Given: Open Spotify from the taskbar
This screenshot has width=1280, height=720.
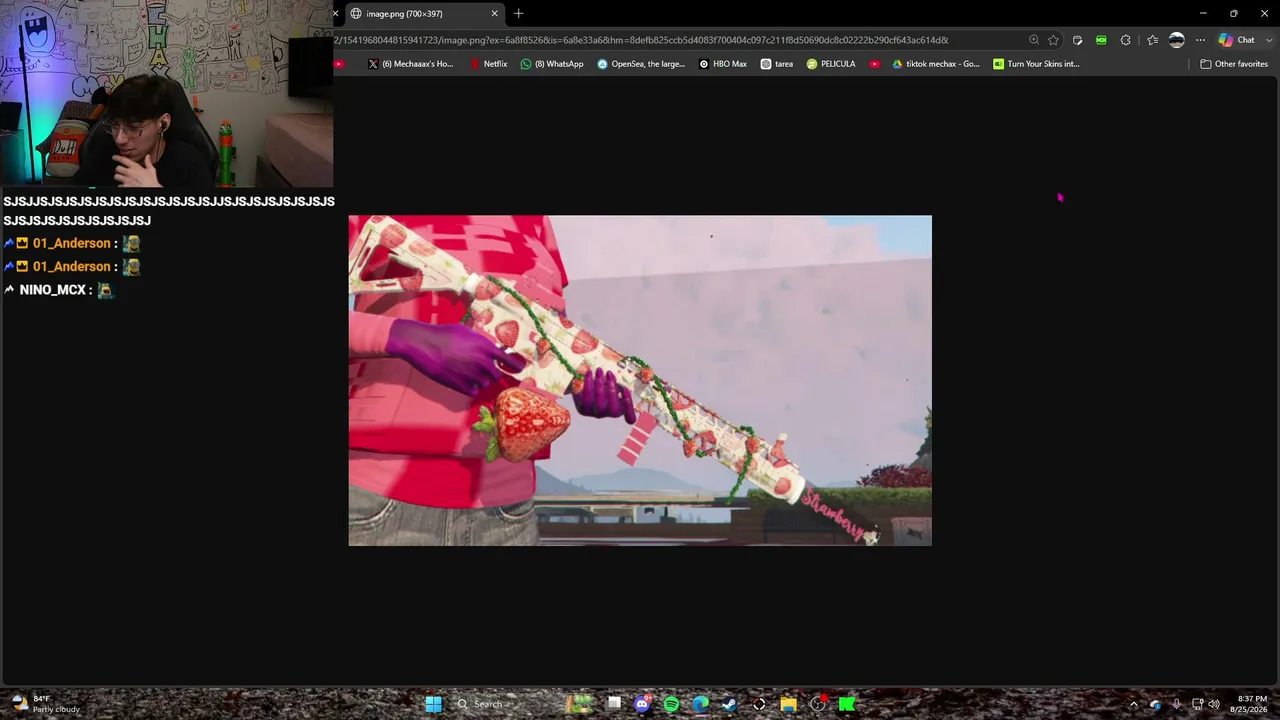Looking at the screenshot, I should point(671,704).
